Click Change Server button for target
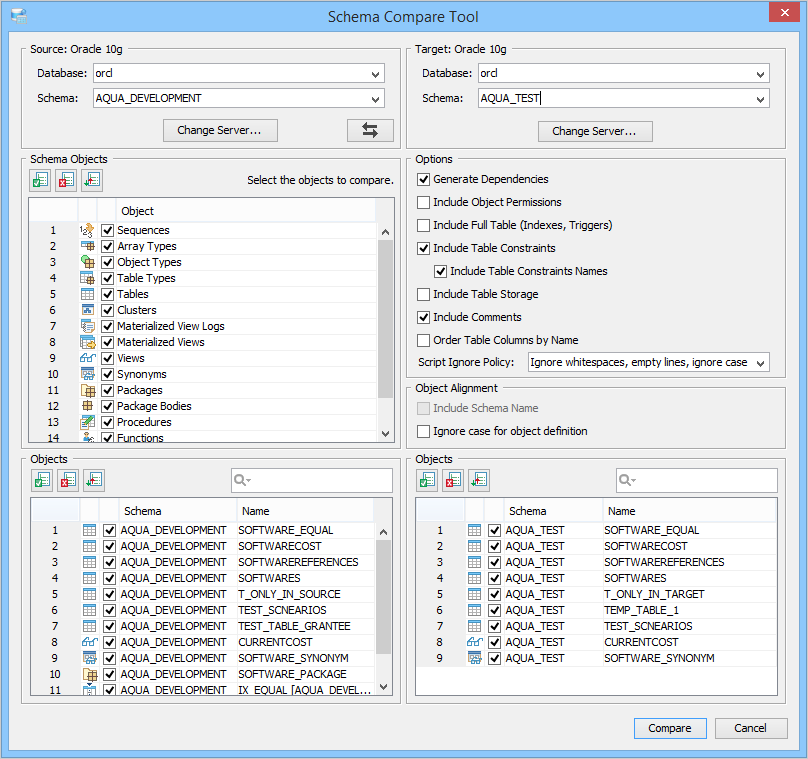The height and width of the screenshot is (759, 808). point(595,131)
